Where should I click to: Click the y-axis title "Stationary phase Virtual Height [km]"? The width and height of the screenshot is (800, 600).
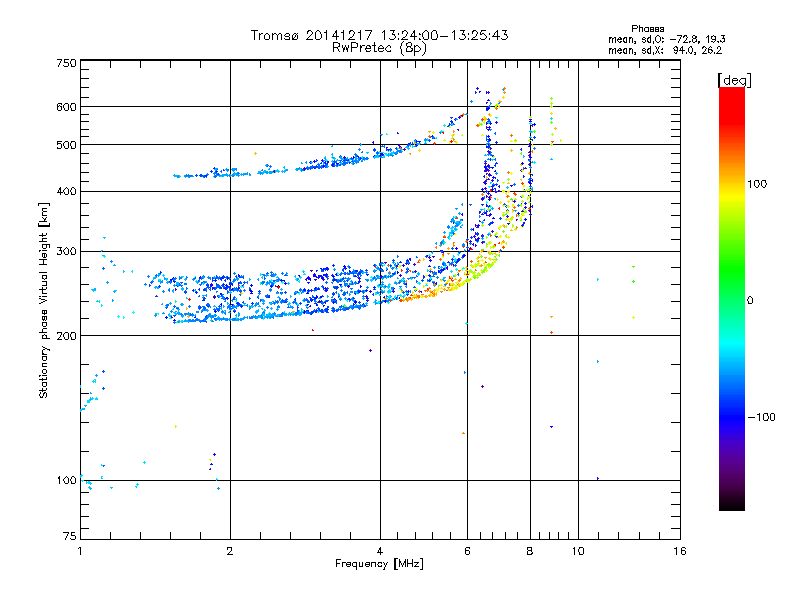click(44, 301)
